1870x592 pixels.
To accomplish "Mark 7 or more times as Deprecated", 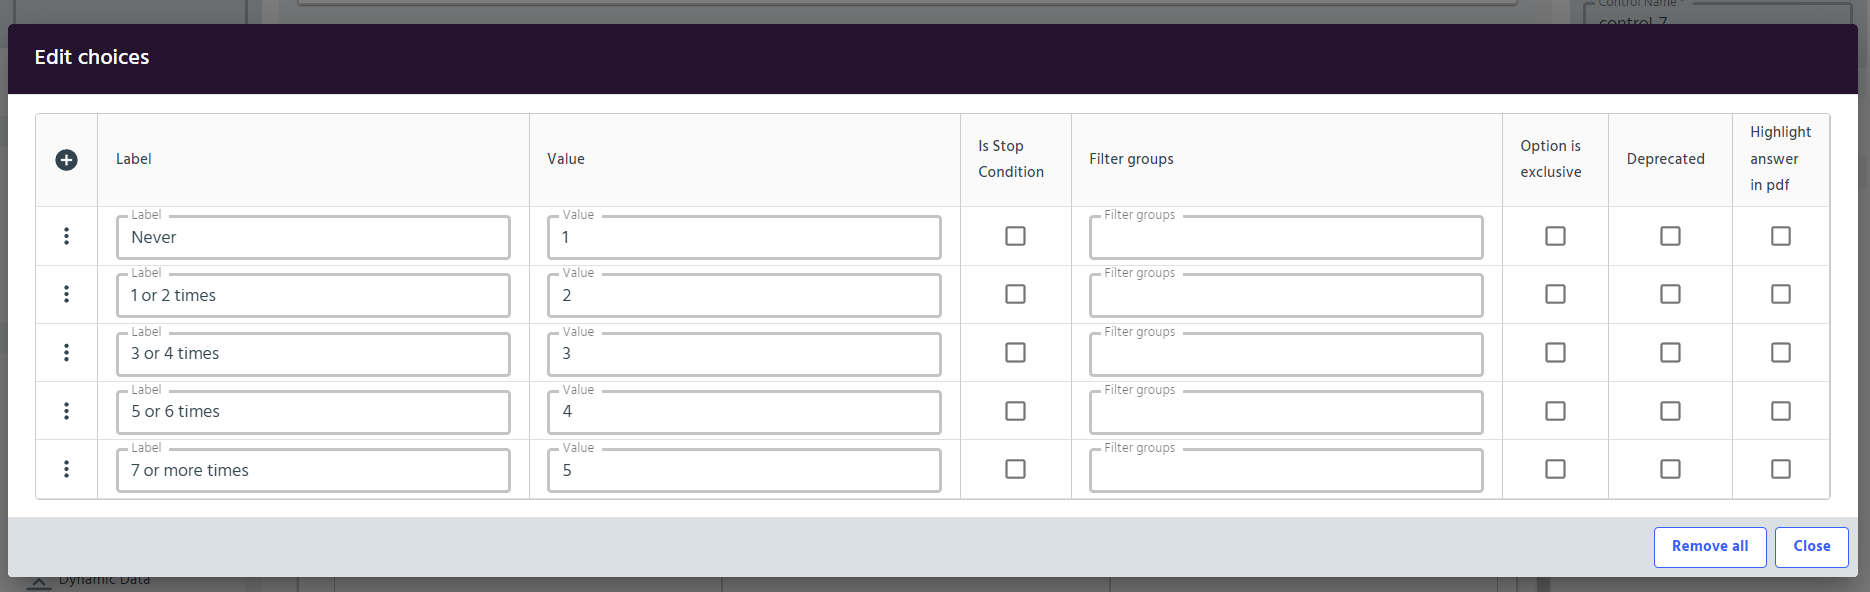I will pyautogui.click(x=1670, y=469).
